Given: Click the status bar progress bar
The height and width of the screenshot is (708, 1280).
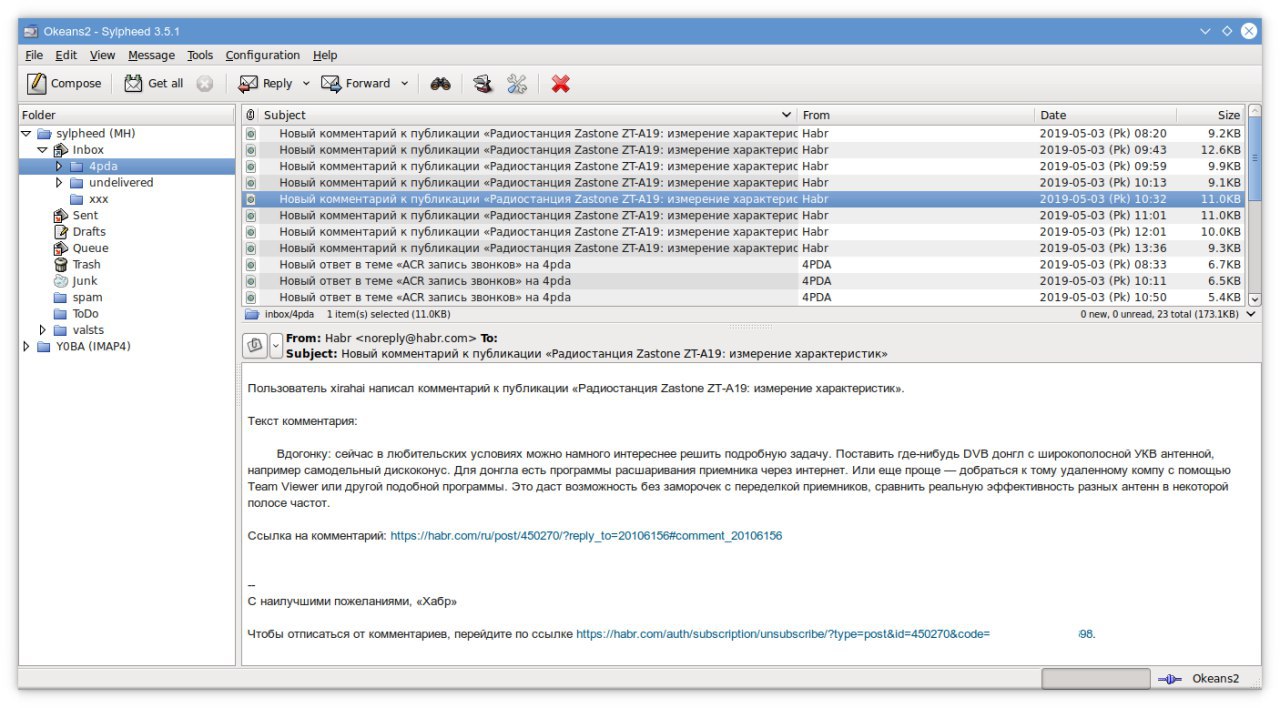Looking at the screenshot, I should point(1095,679).
